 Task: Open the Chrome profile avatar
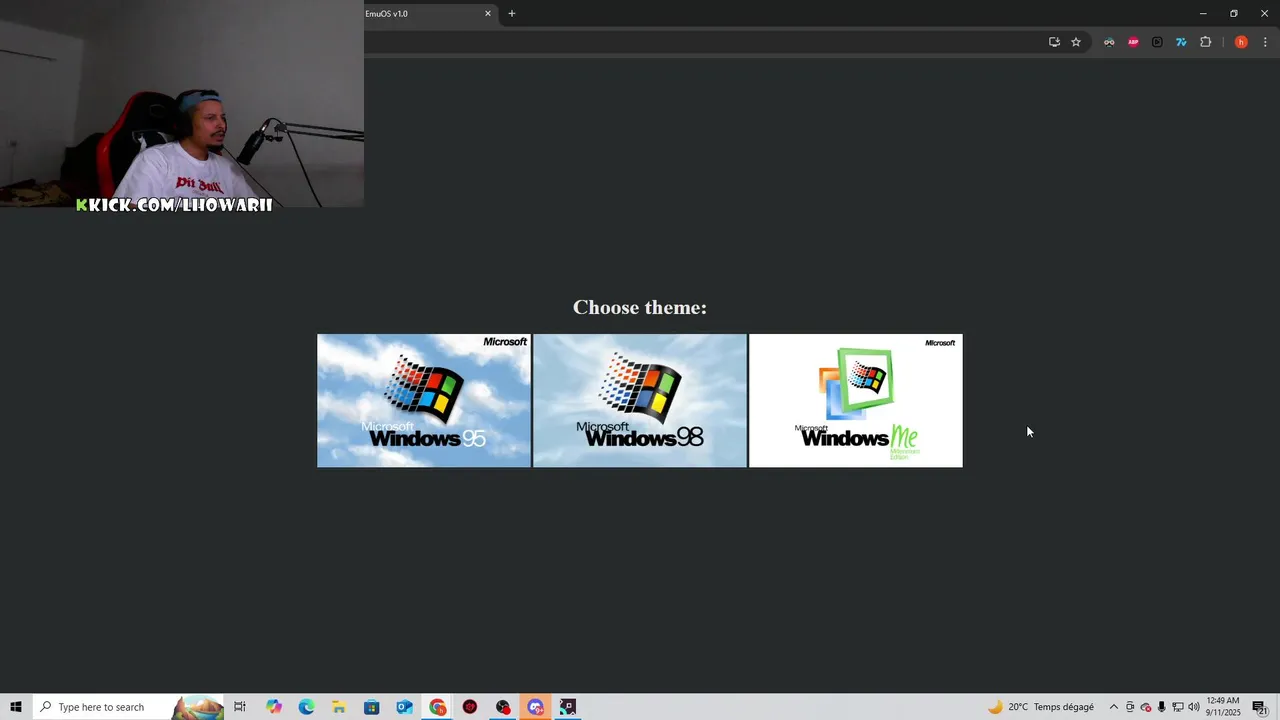point(1241,42)
